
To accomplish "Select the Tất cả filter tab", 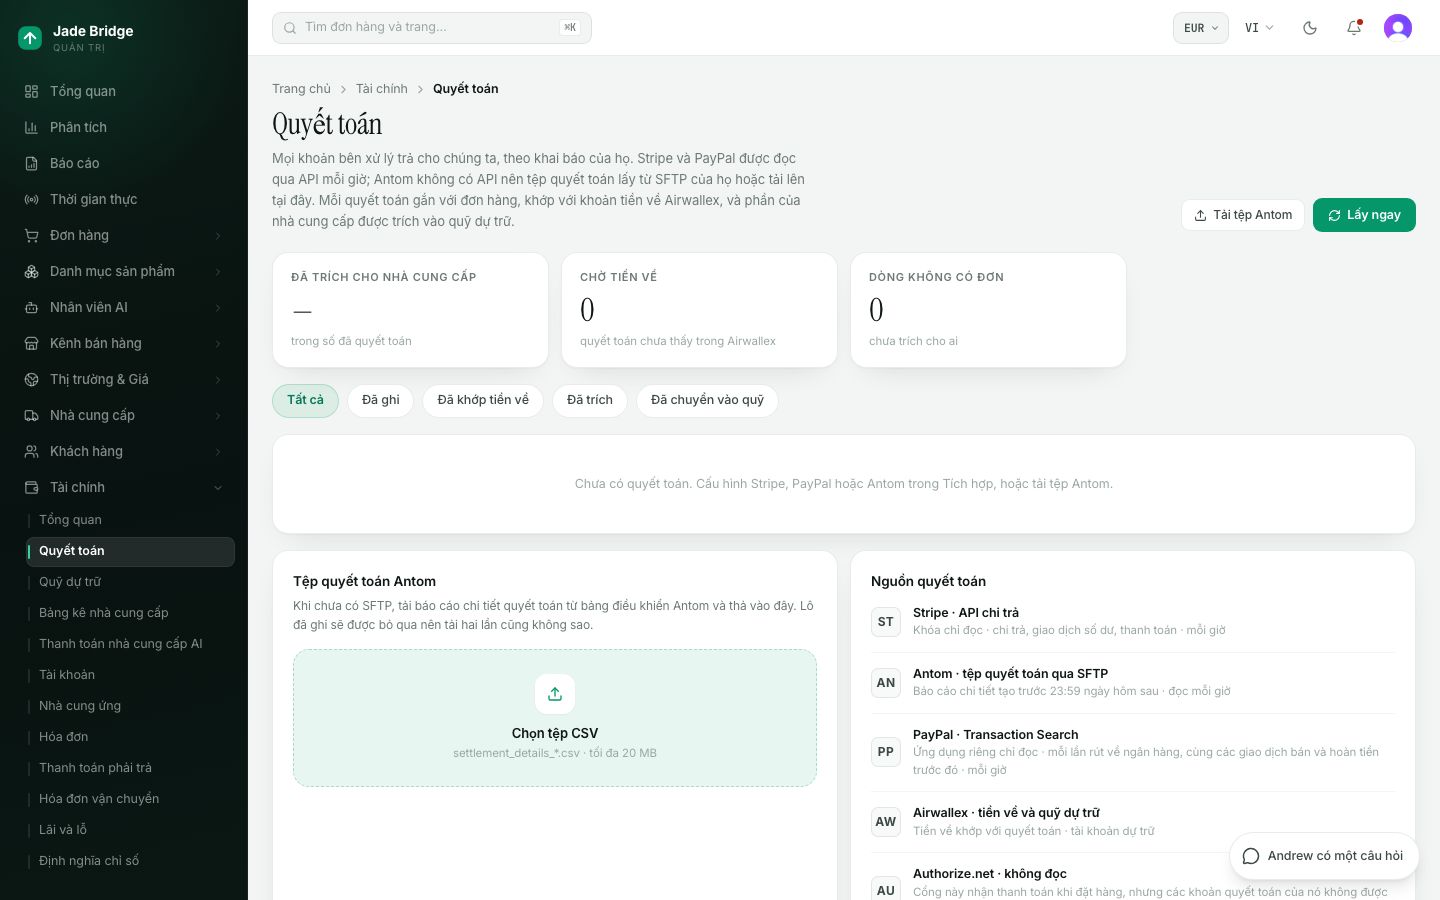I will (x=305, y=400).
